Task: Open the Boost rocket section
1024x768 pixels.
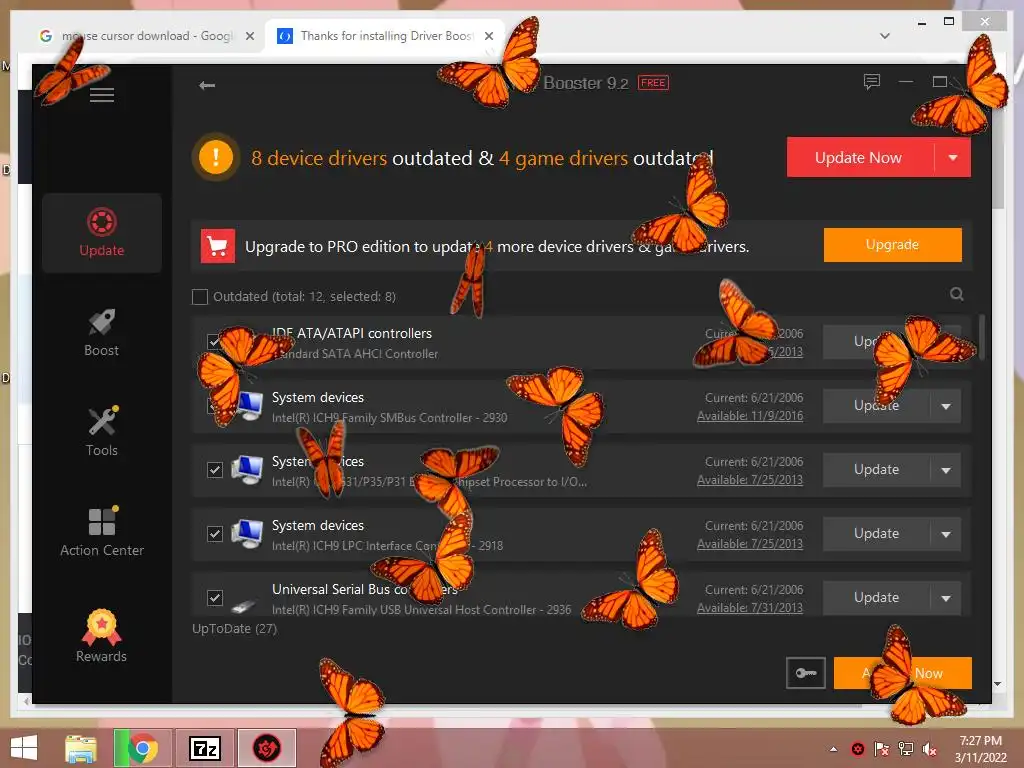Action: [x=102, y=332]
